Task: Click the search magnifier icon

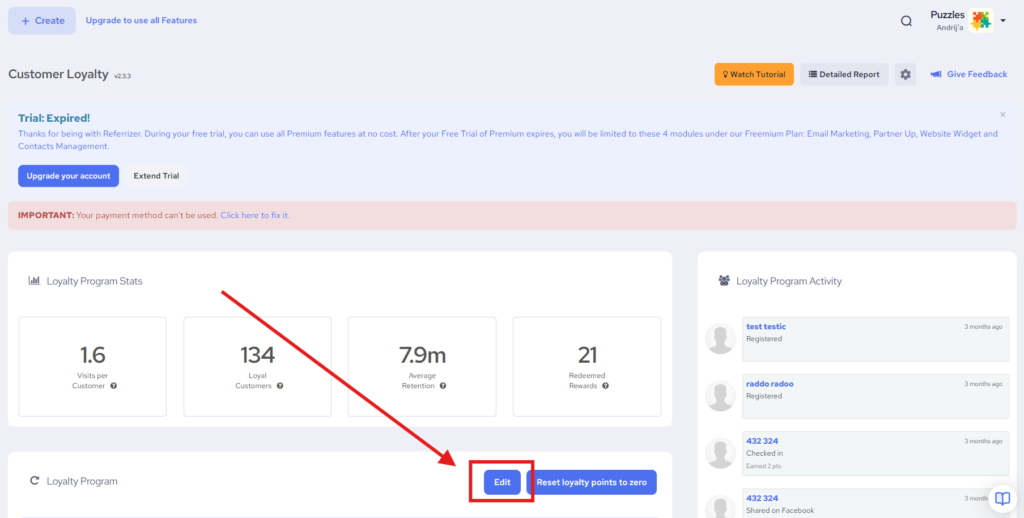Action: coord(906,21)
